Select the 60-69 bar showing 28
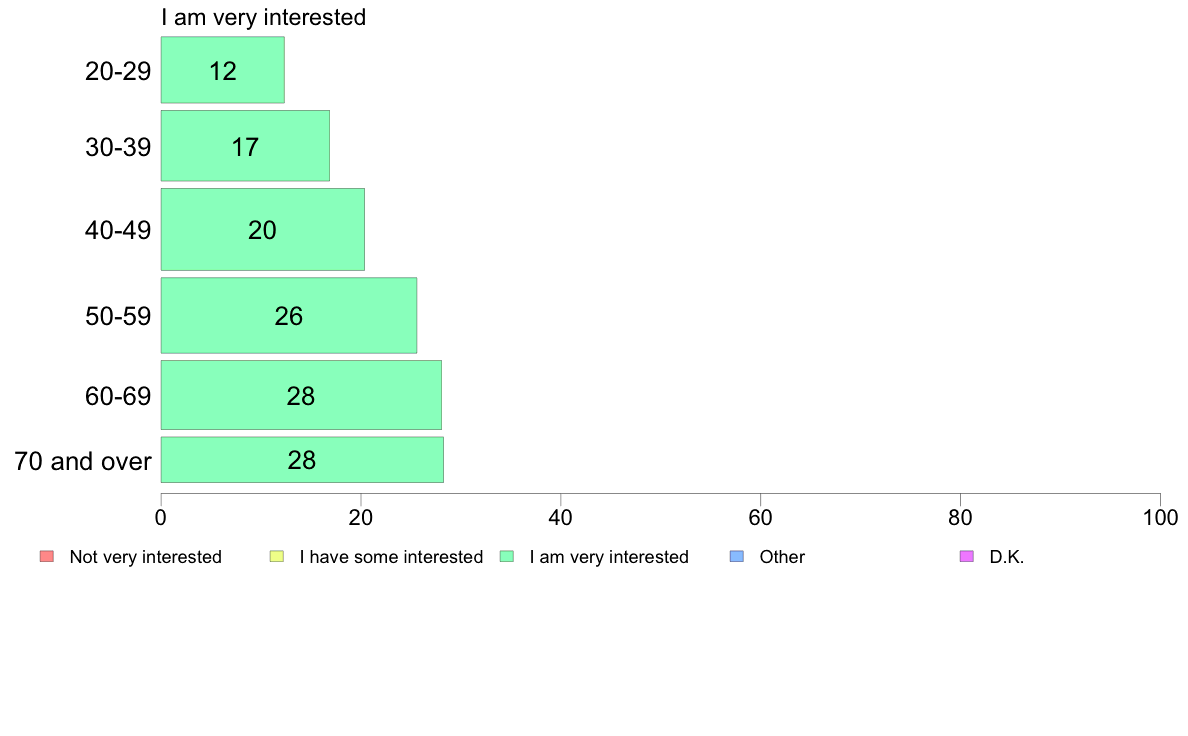The width and height of the screenshot is (1188, 736). pos(302,395)
